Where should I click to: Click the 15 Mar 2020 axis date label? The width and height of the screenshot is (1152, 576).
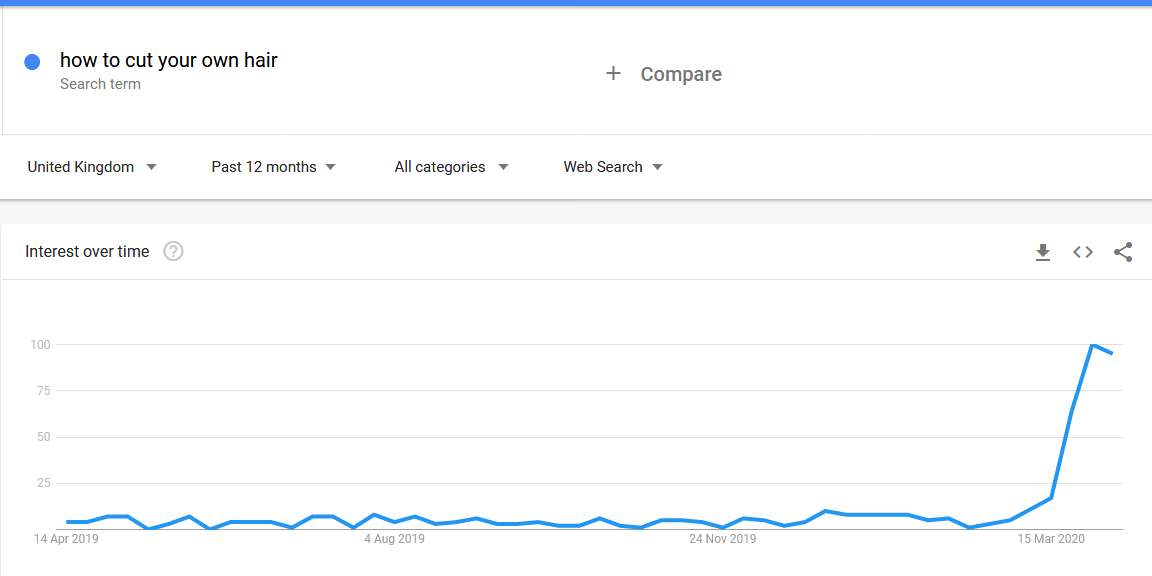click(1051, 539)
